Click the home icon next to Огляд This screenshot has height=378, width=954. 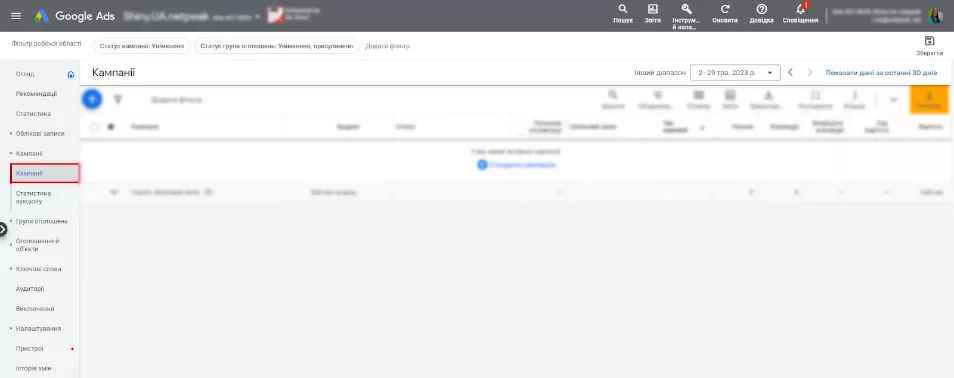coord(71,74)
